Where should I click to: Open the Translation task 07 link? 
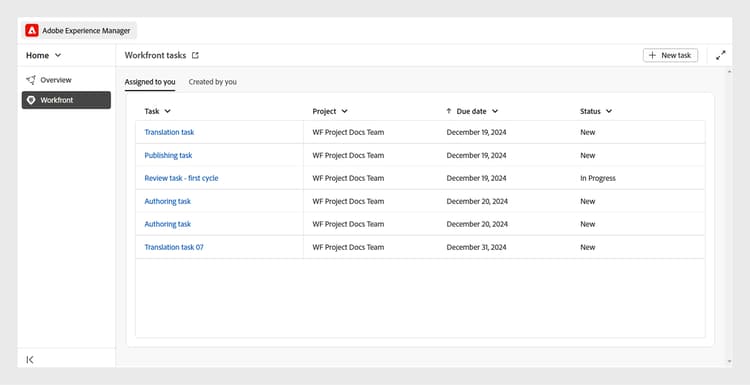pos(174,247)
